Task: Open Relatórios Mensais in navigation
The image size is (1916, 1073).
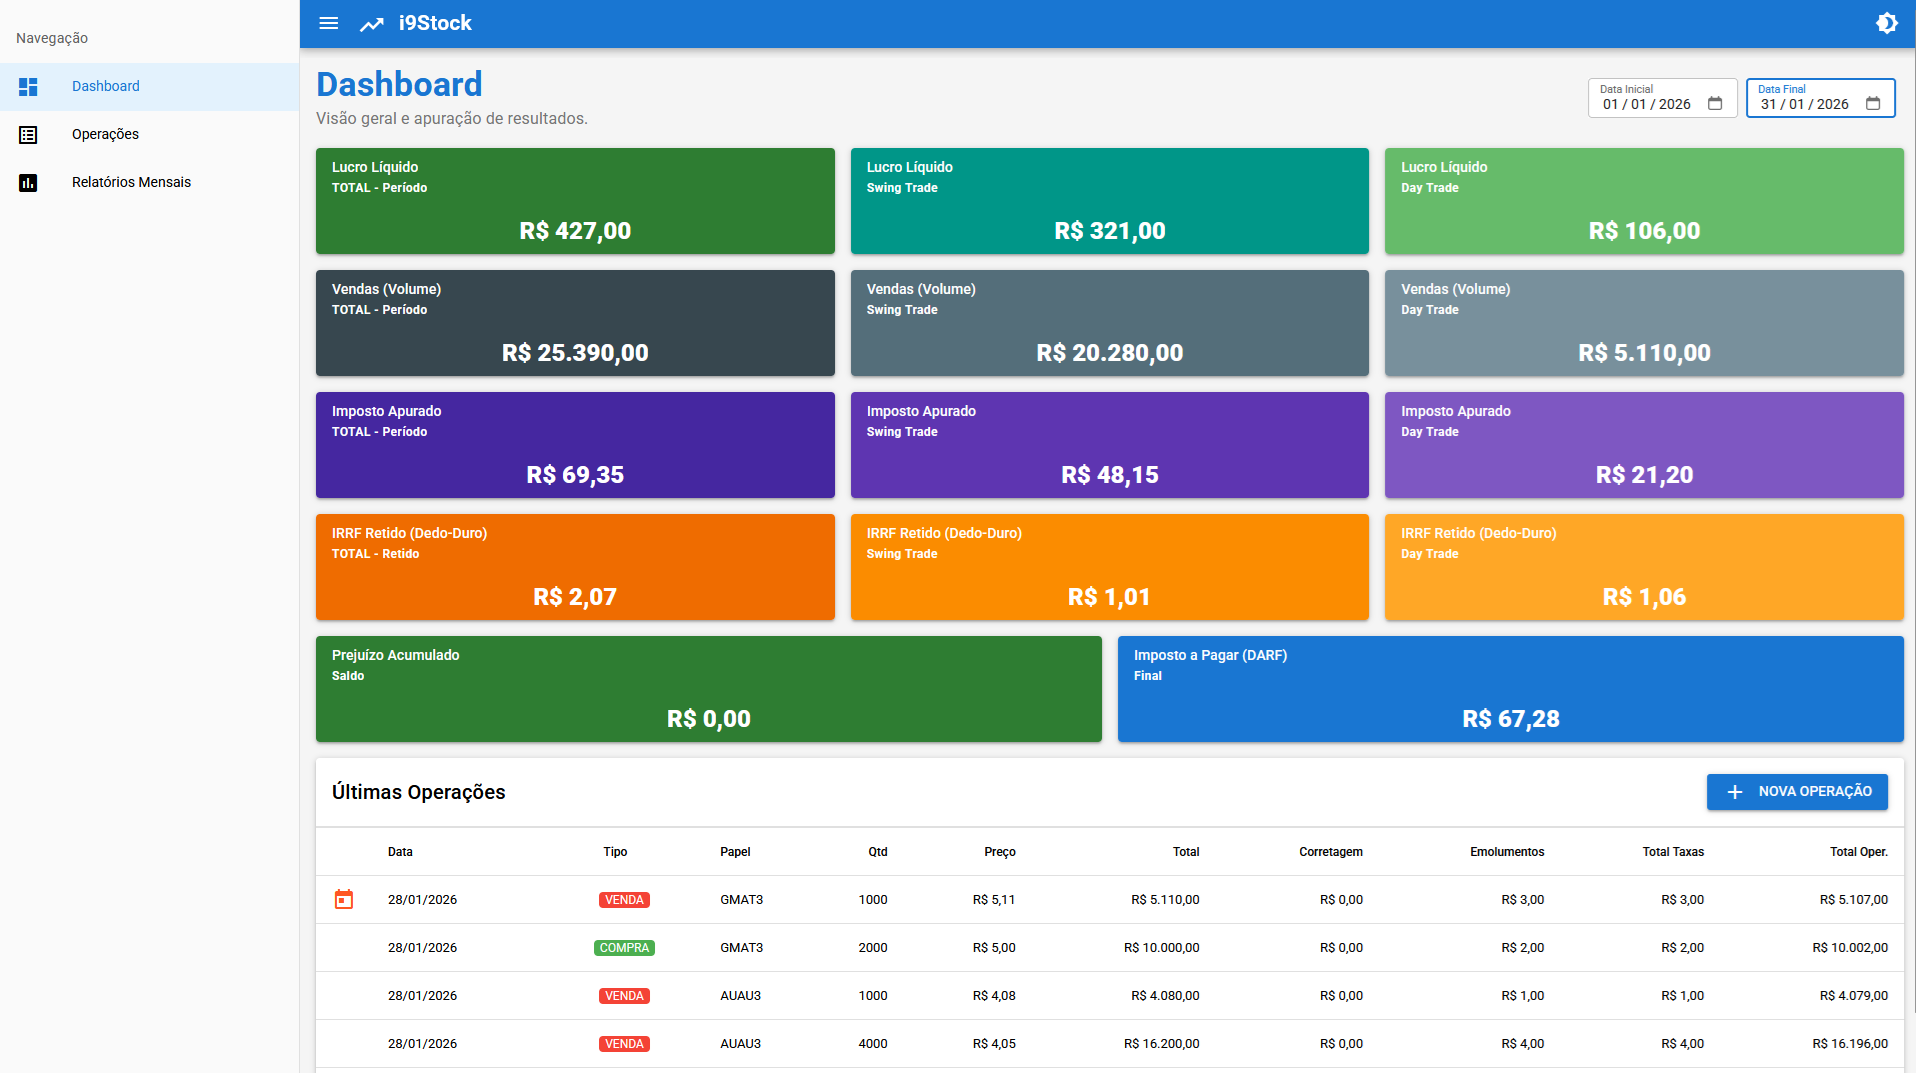Action: point(150,183)
